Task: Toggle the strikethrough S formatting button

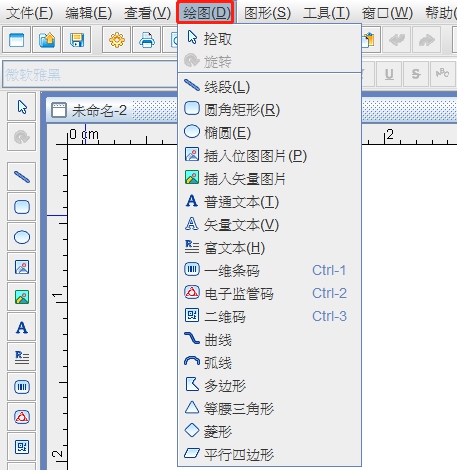Action: tap(416, 74)
